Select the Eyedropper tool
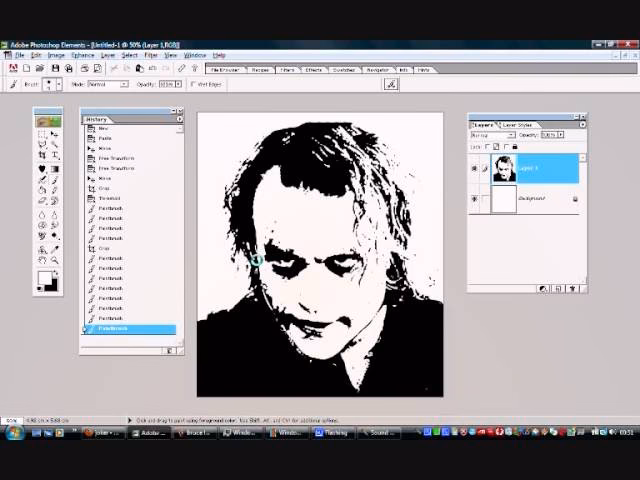640x480 pixels. point(54,249)
